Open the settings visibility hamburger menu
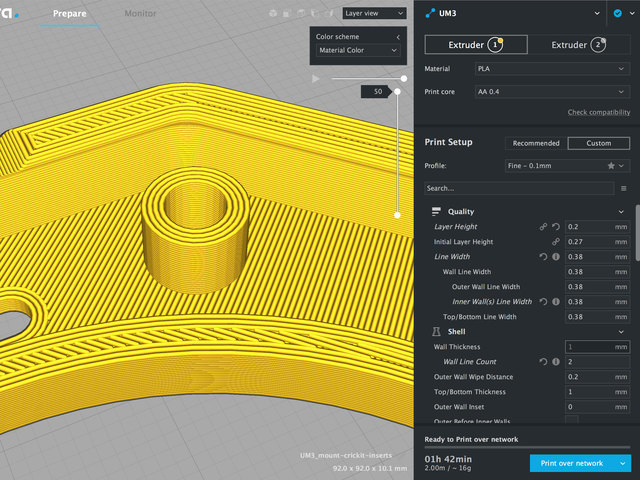Viewport: 640px width, 480px height. pyautogui.click(x=624, y=188)
